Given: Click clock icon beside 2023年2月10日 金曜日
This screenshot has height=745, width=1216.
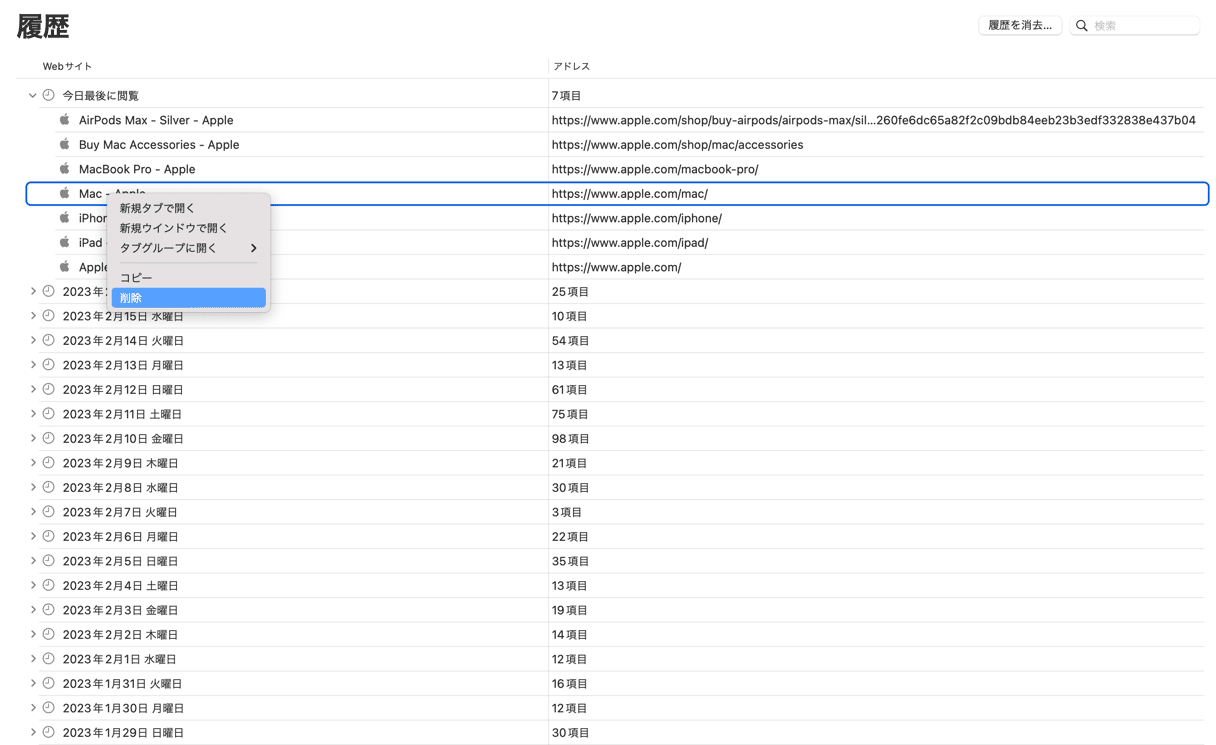Looking at the screenshot, I should 48,438.
